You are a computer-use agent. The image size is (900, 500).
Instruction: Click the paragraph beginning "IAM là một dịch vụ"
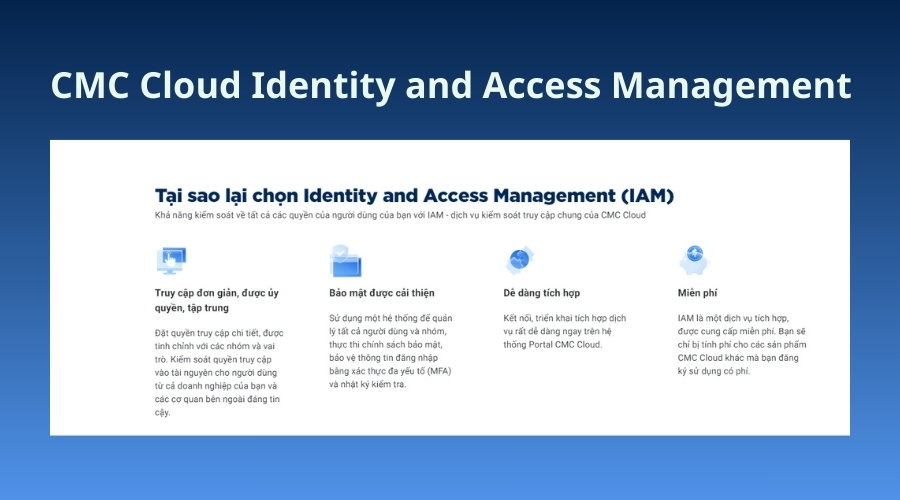click(x=742, y=344)
